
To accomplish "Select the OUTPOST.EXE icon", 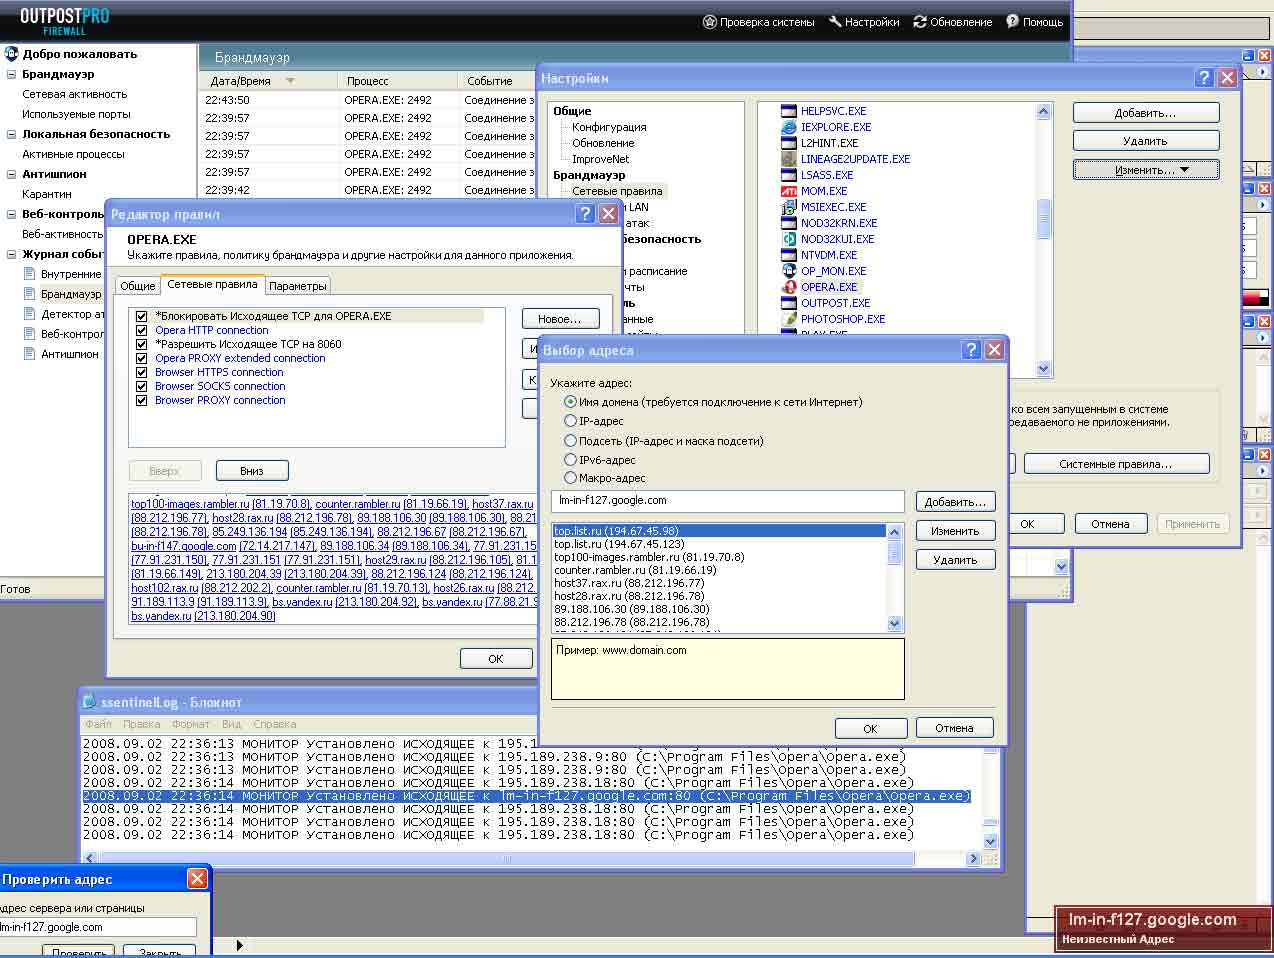I will point(789,303).
